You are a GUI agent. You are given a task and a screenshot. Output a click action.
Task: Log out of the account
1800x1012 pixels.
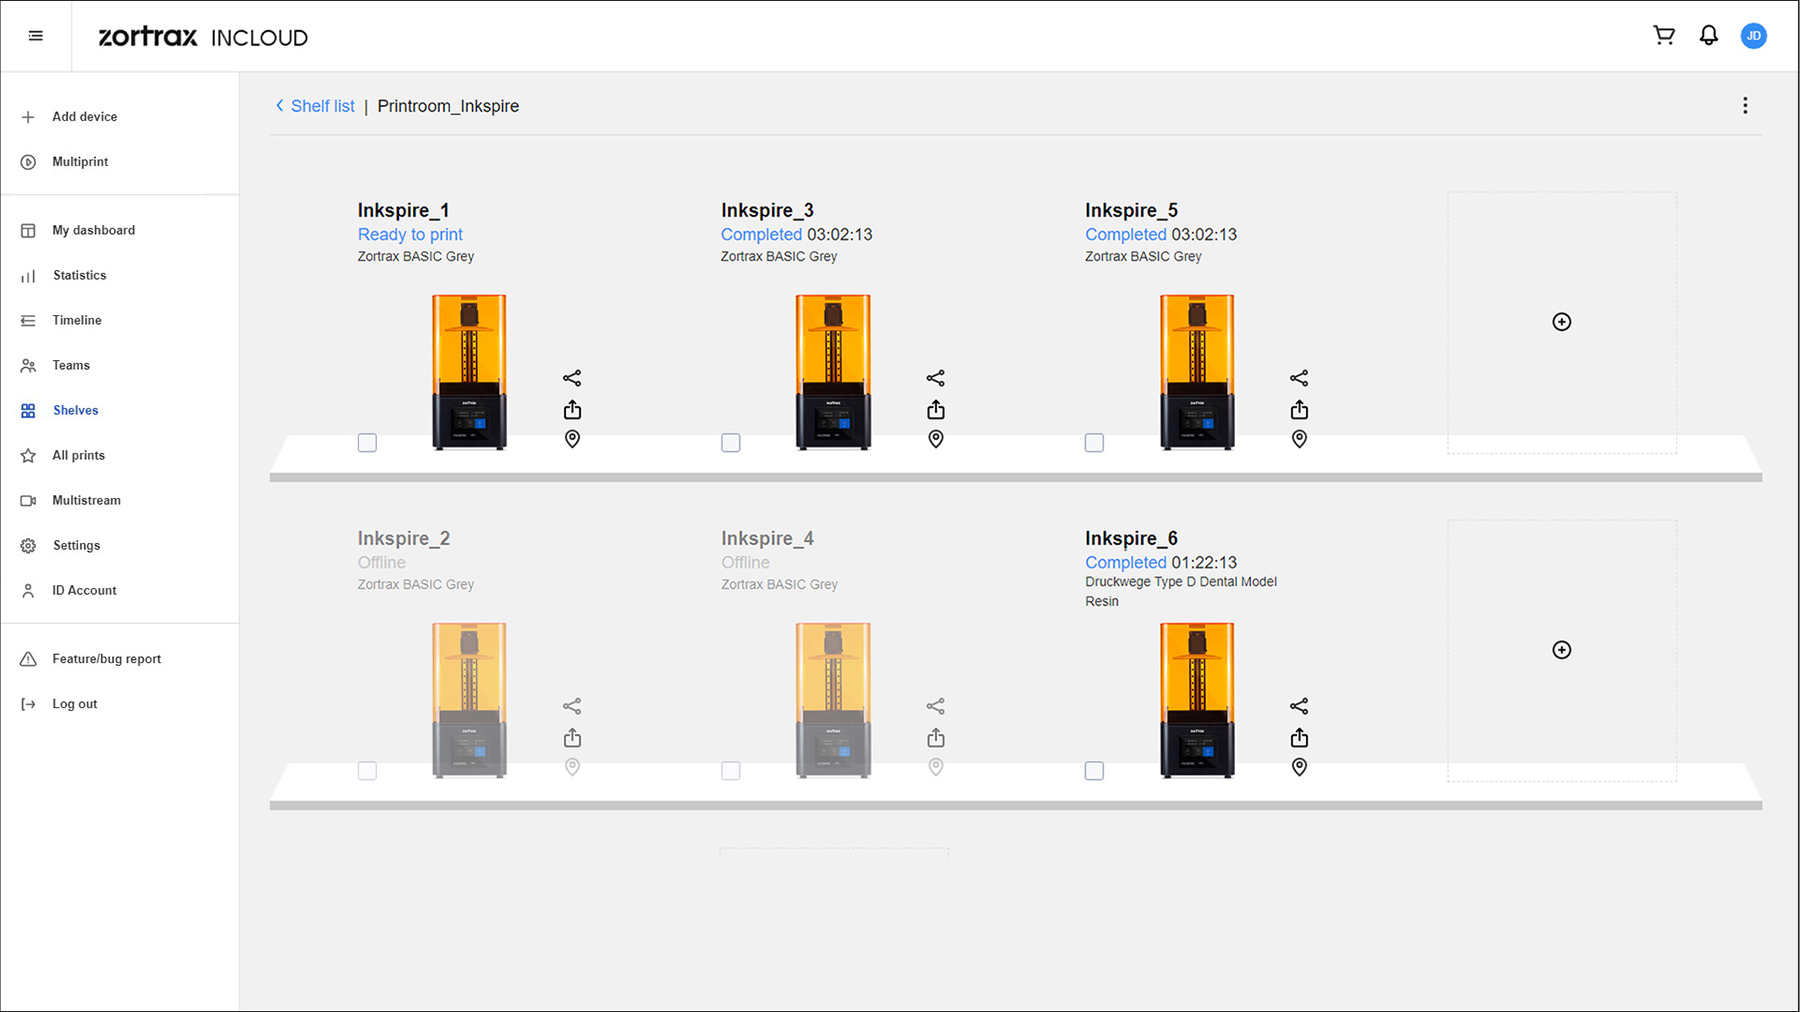pyautogui.click(x=74, y=704)
